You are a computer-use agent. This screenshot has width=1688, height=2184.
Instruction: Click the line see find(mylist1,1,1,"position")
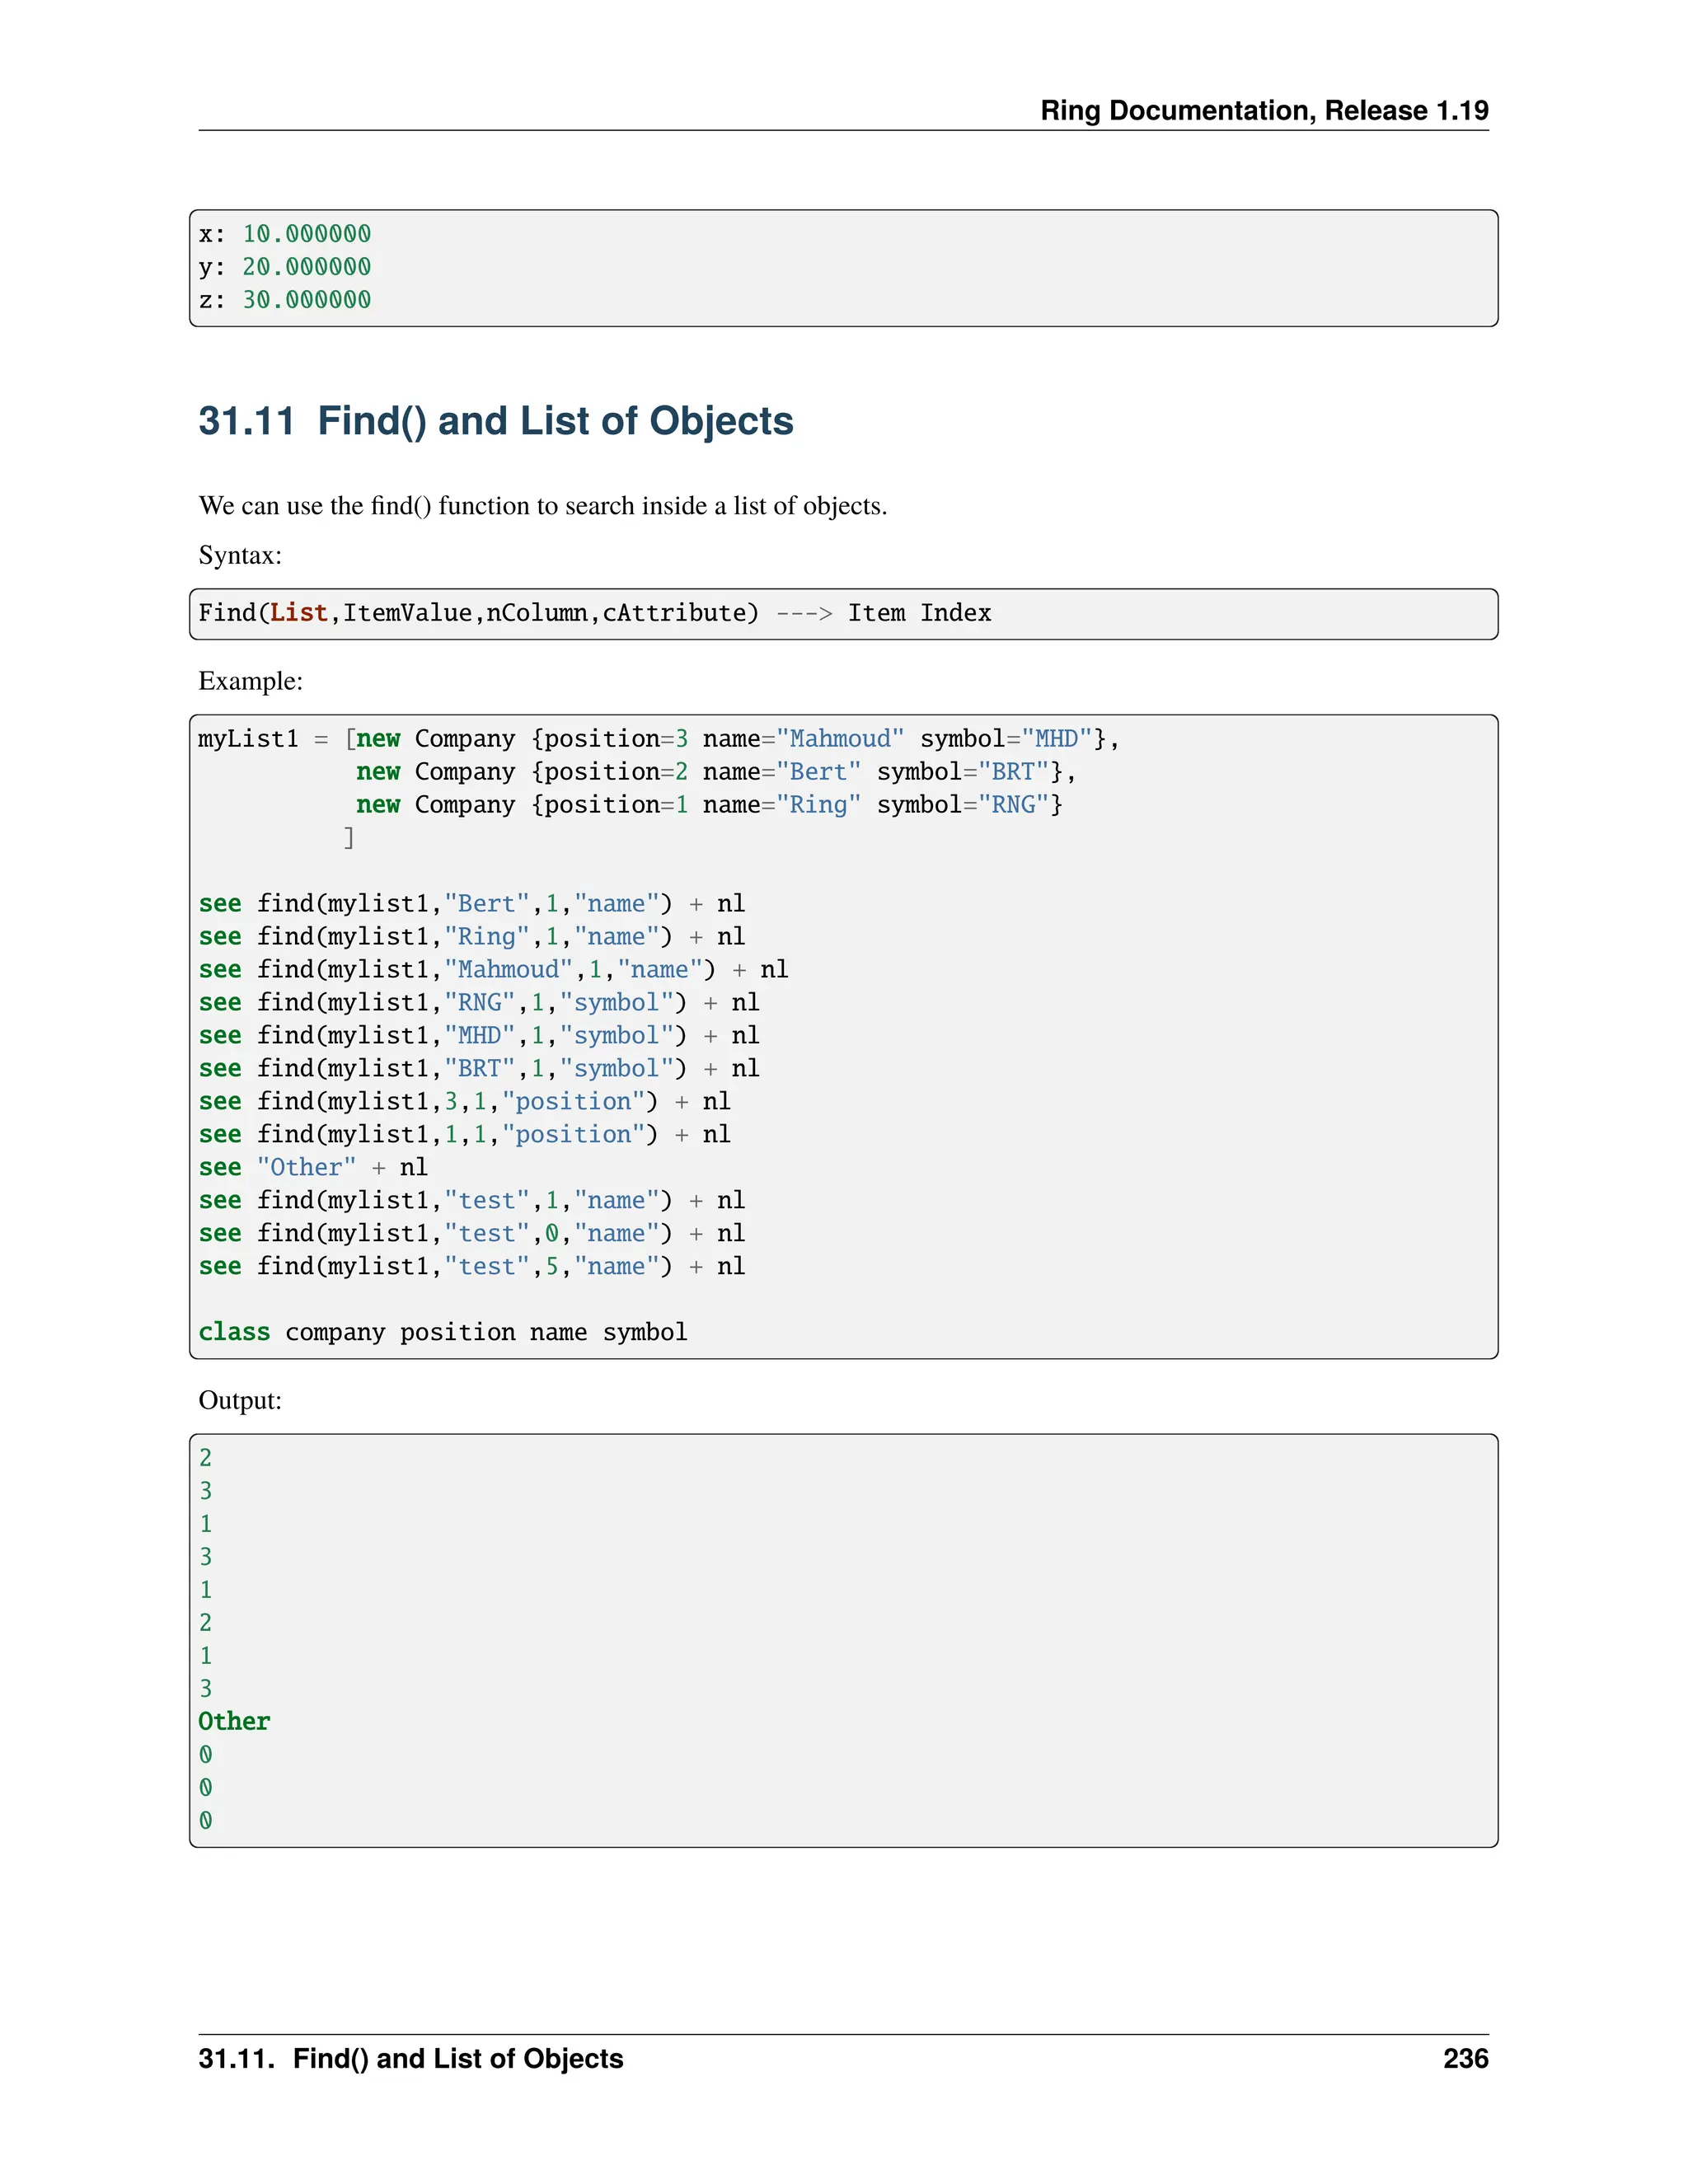point(465,1135)
